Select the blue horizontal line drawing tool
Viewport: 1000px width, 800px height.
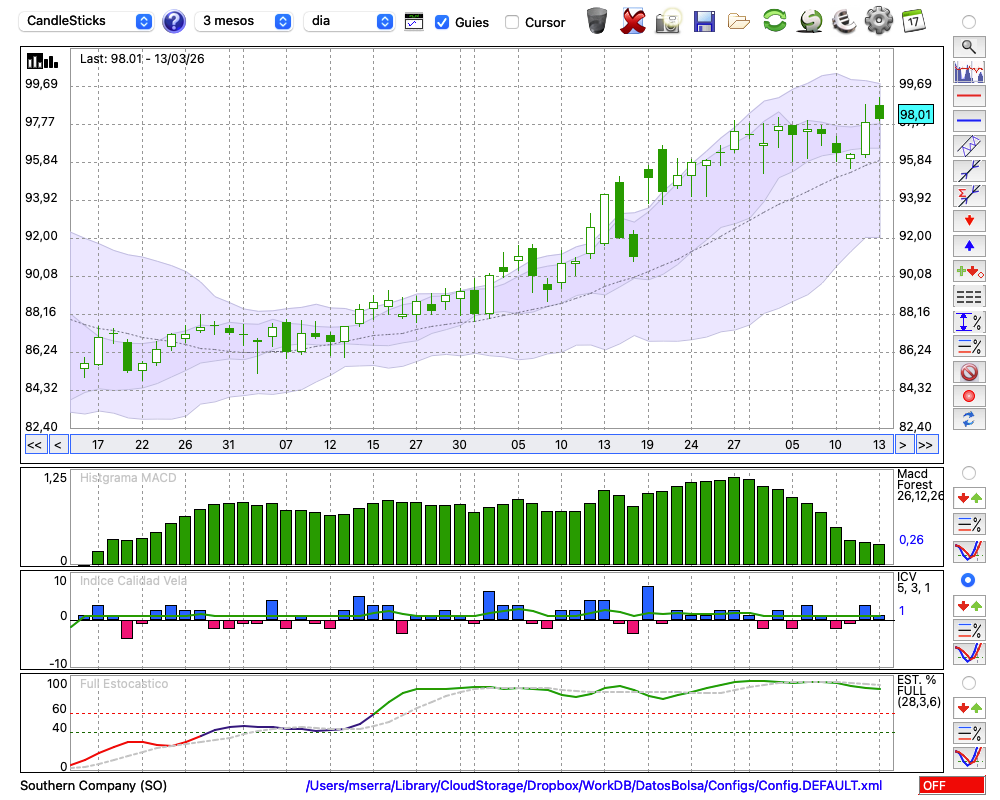tap(968, 120)
